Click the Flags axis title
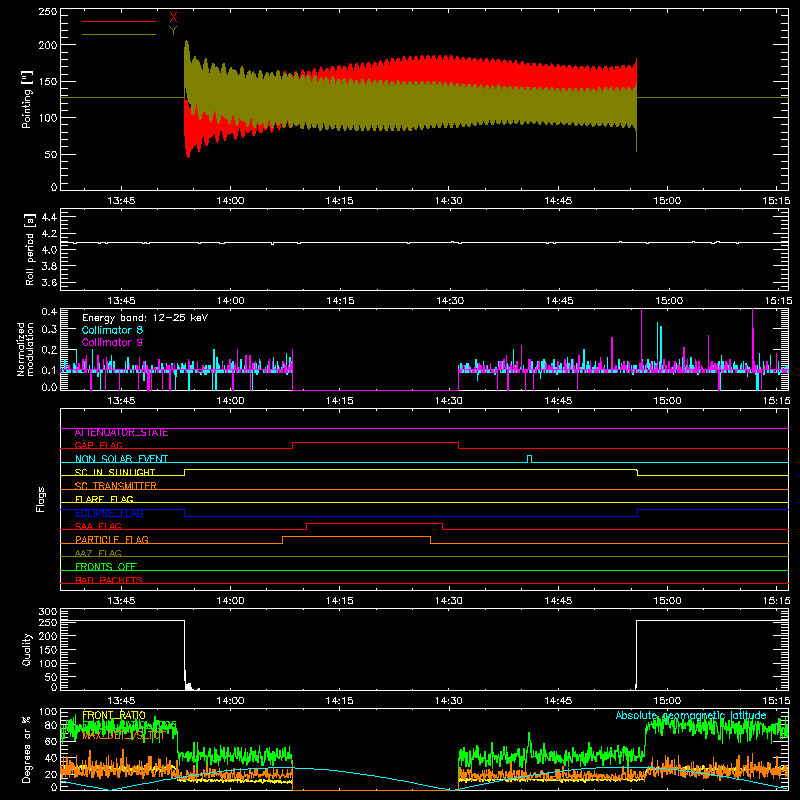The width and height of the screenshot is (800, 800). point(41,499)
